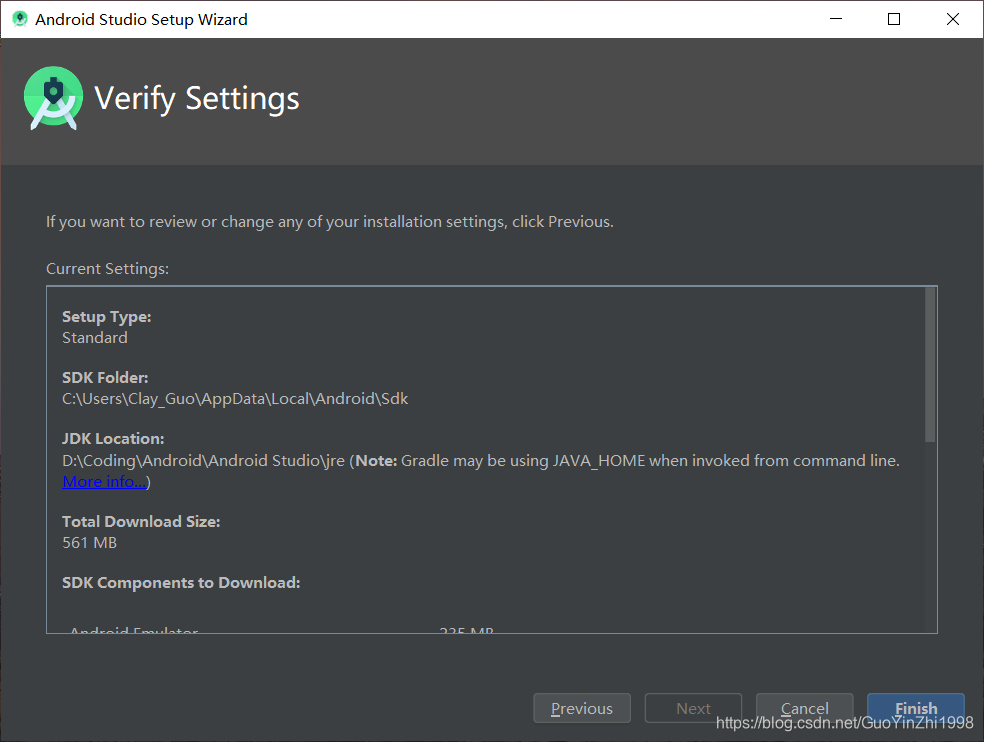984x742 pixels.
Task: Click the 'Current Settings:' label
Action: (107, 269)
